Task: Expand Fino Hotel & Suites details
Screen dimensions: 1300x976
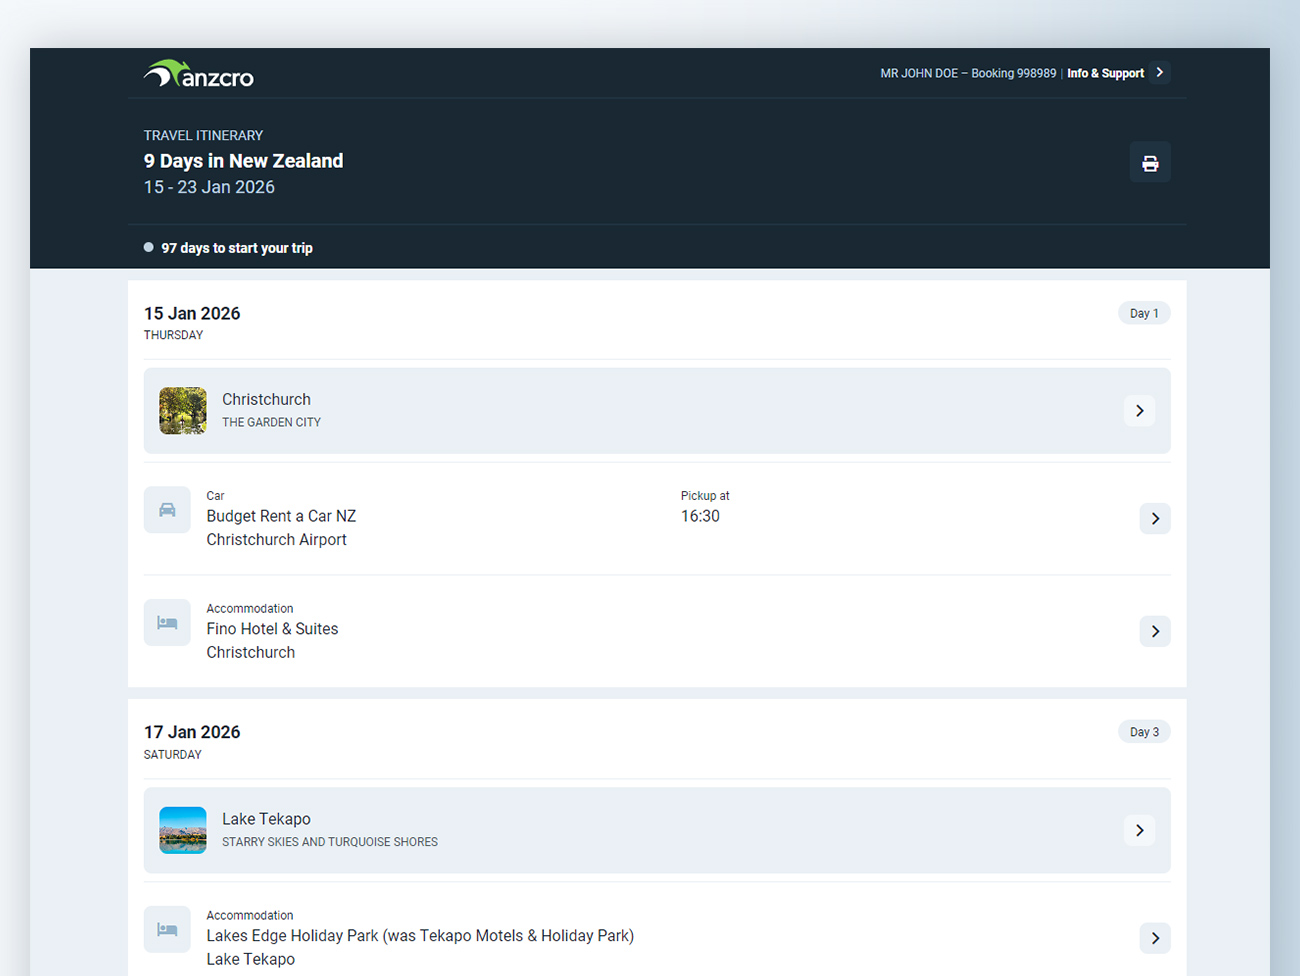Action: coord(1155,631)
